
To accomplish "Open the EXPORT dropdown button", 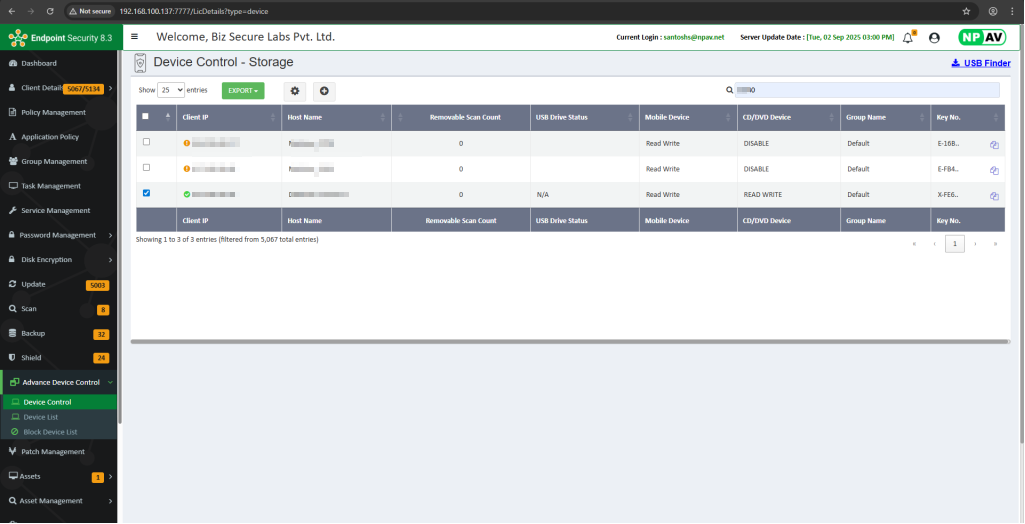I will click(x=243, y=91).
